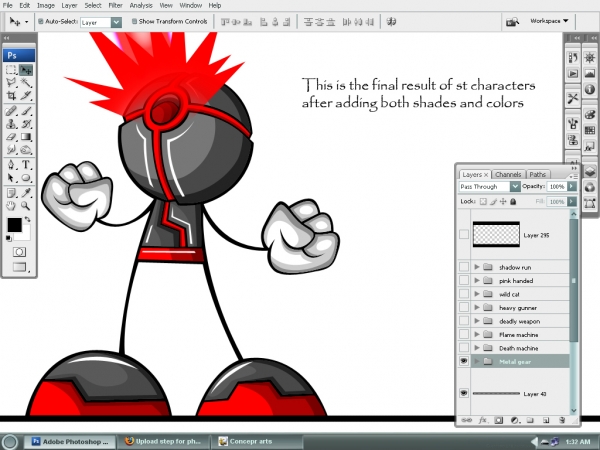600x450 pixels.
Task: Expand the Metal gear group
Action: (477, 361)
